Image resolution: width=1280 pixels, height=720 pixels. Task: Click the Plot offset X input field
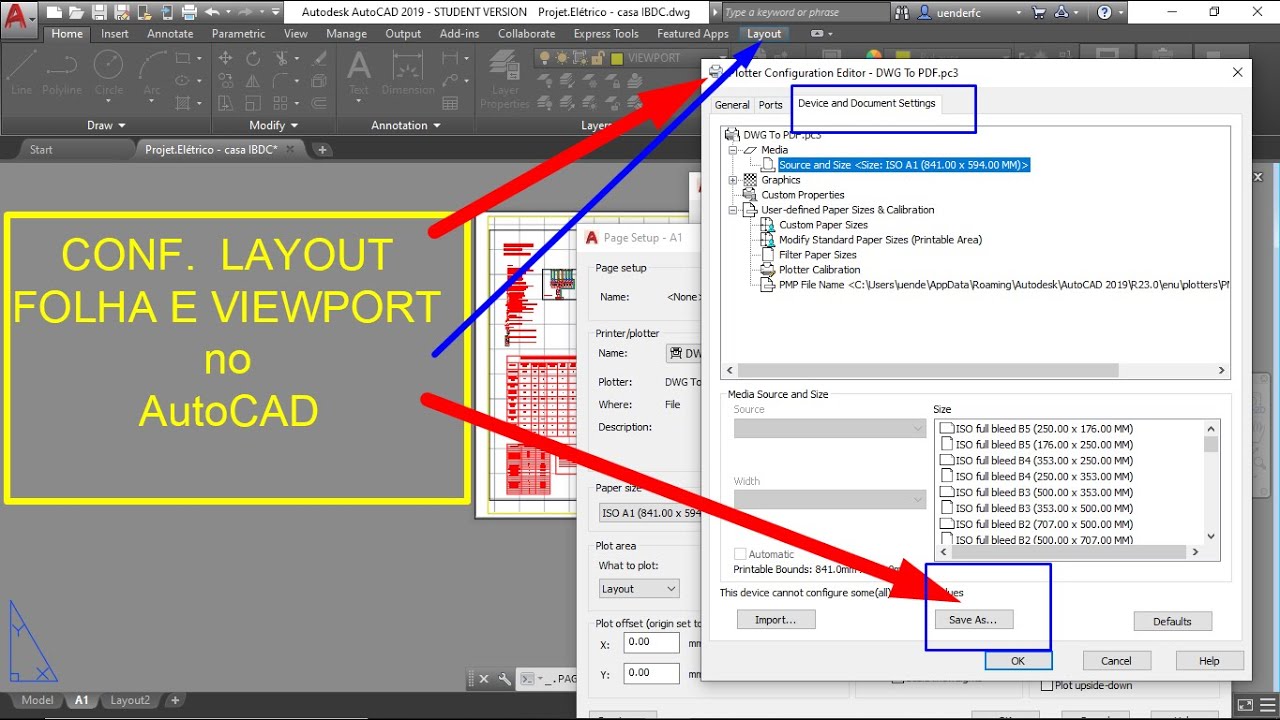(651, 642)
